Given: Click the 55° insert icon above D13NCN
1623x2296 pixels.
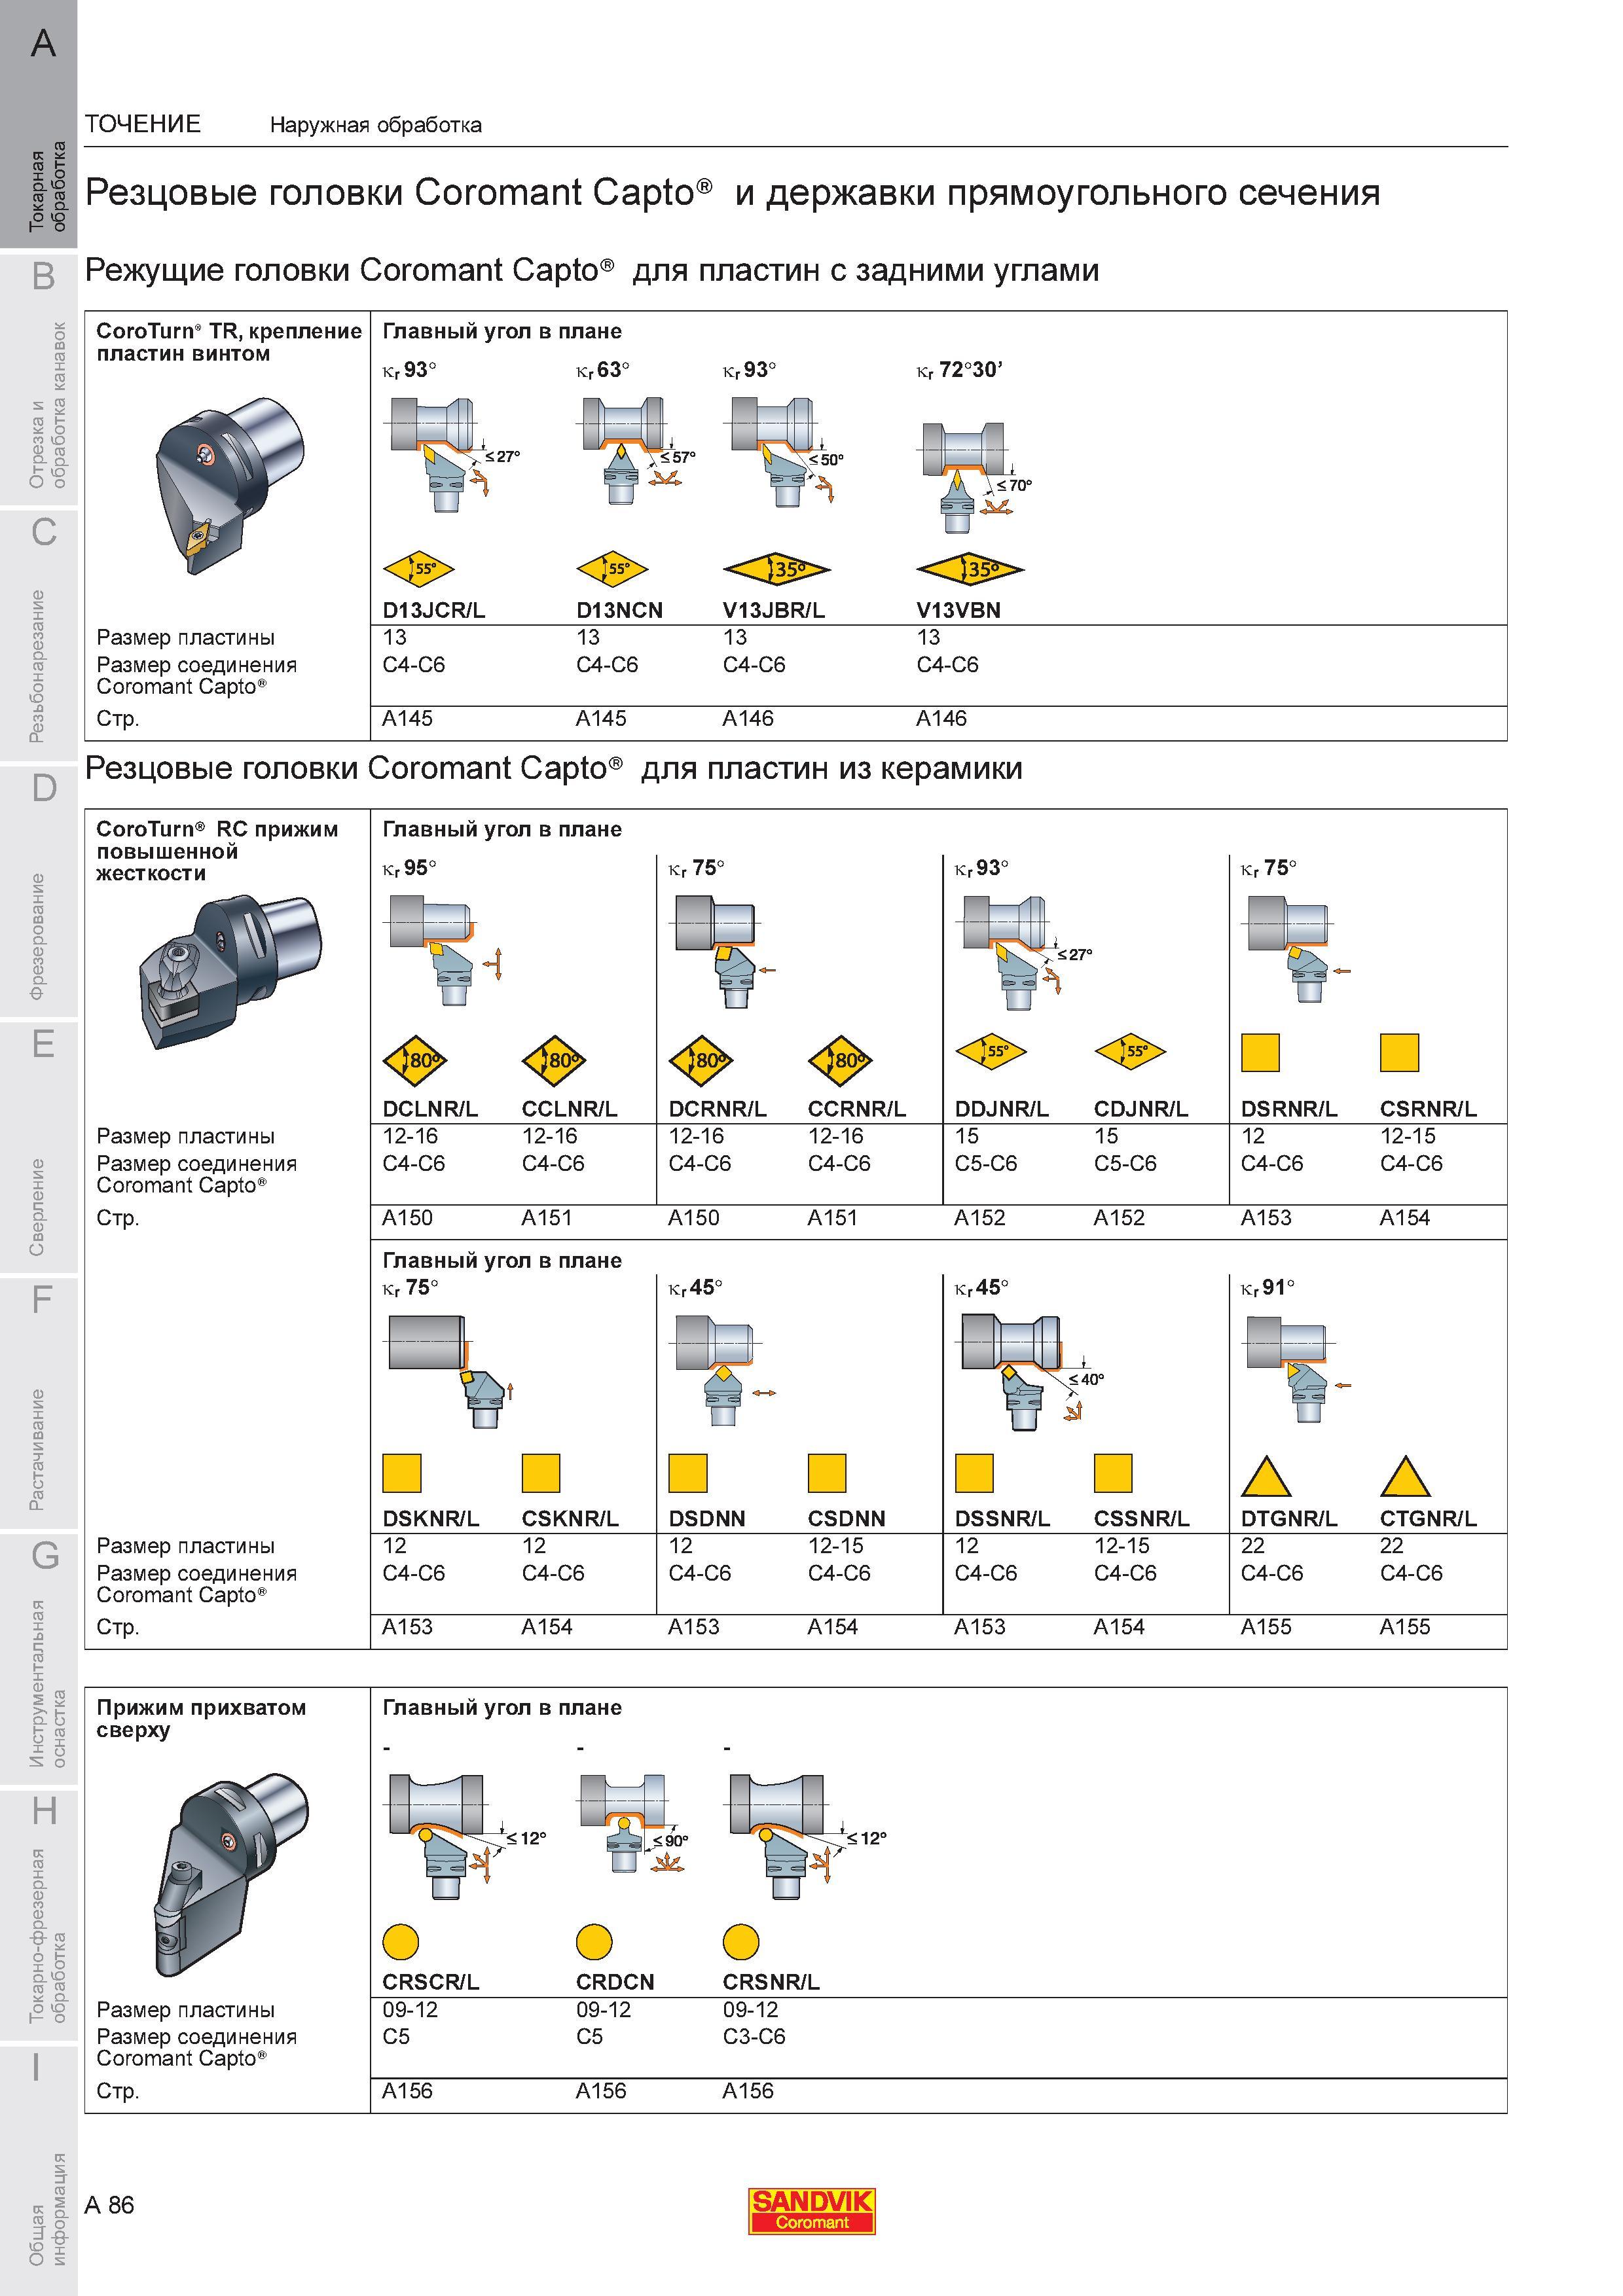Looking at the screenshot, I should click(x=612, y=570).
